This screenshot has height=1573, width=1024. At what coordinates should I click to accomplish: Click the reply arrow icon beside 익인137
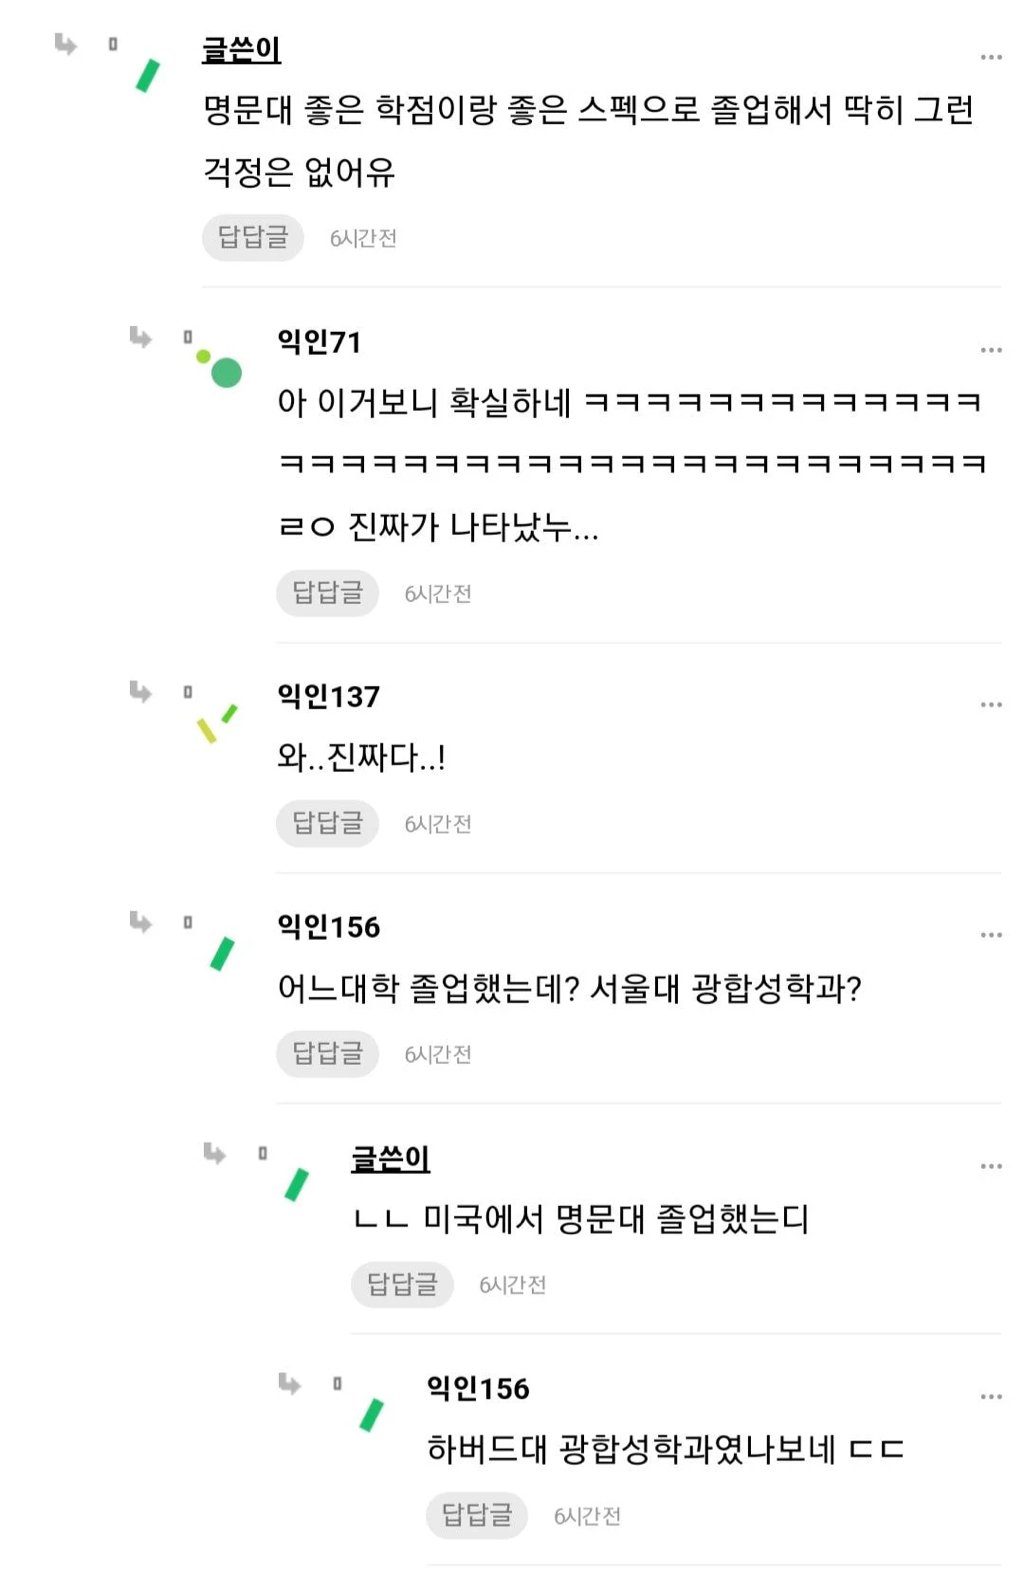pyautogui.click(x=141, y=692)
